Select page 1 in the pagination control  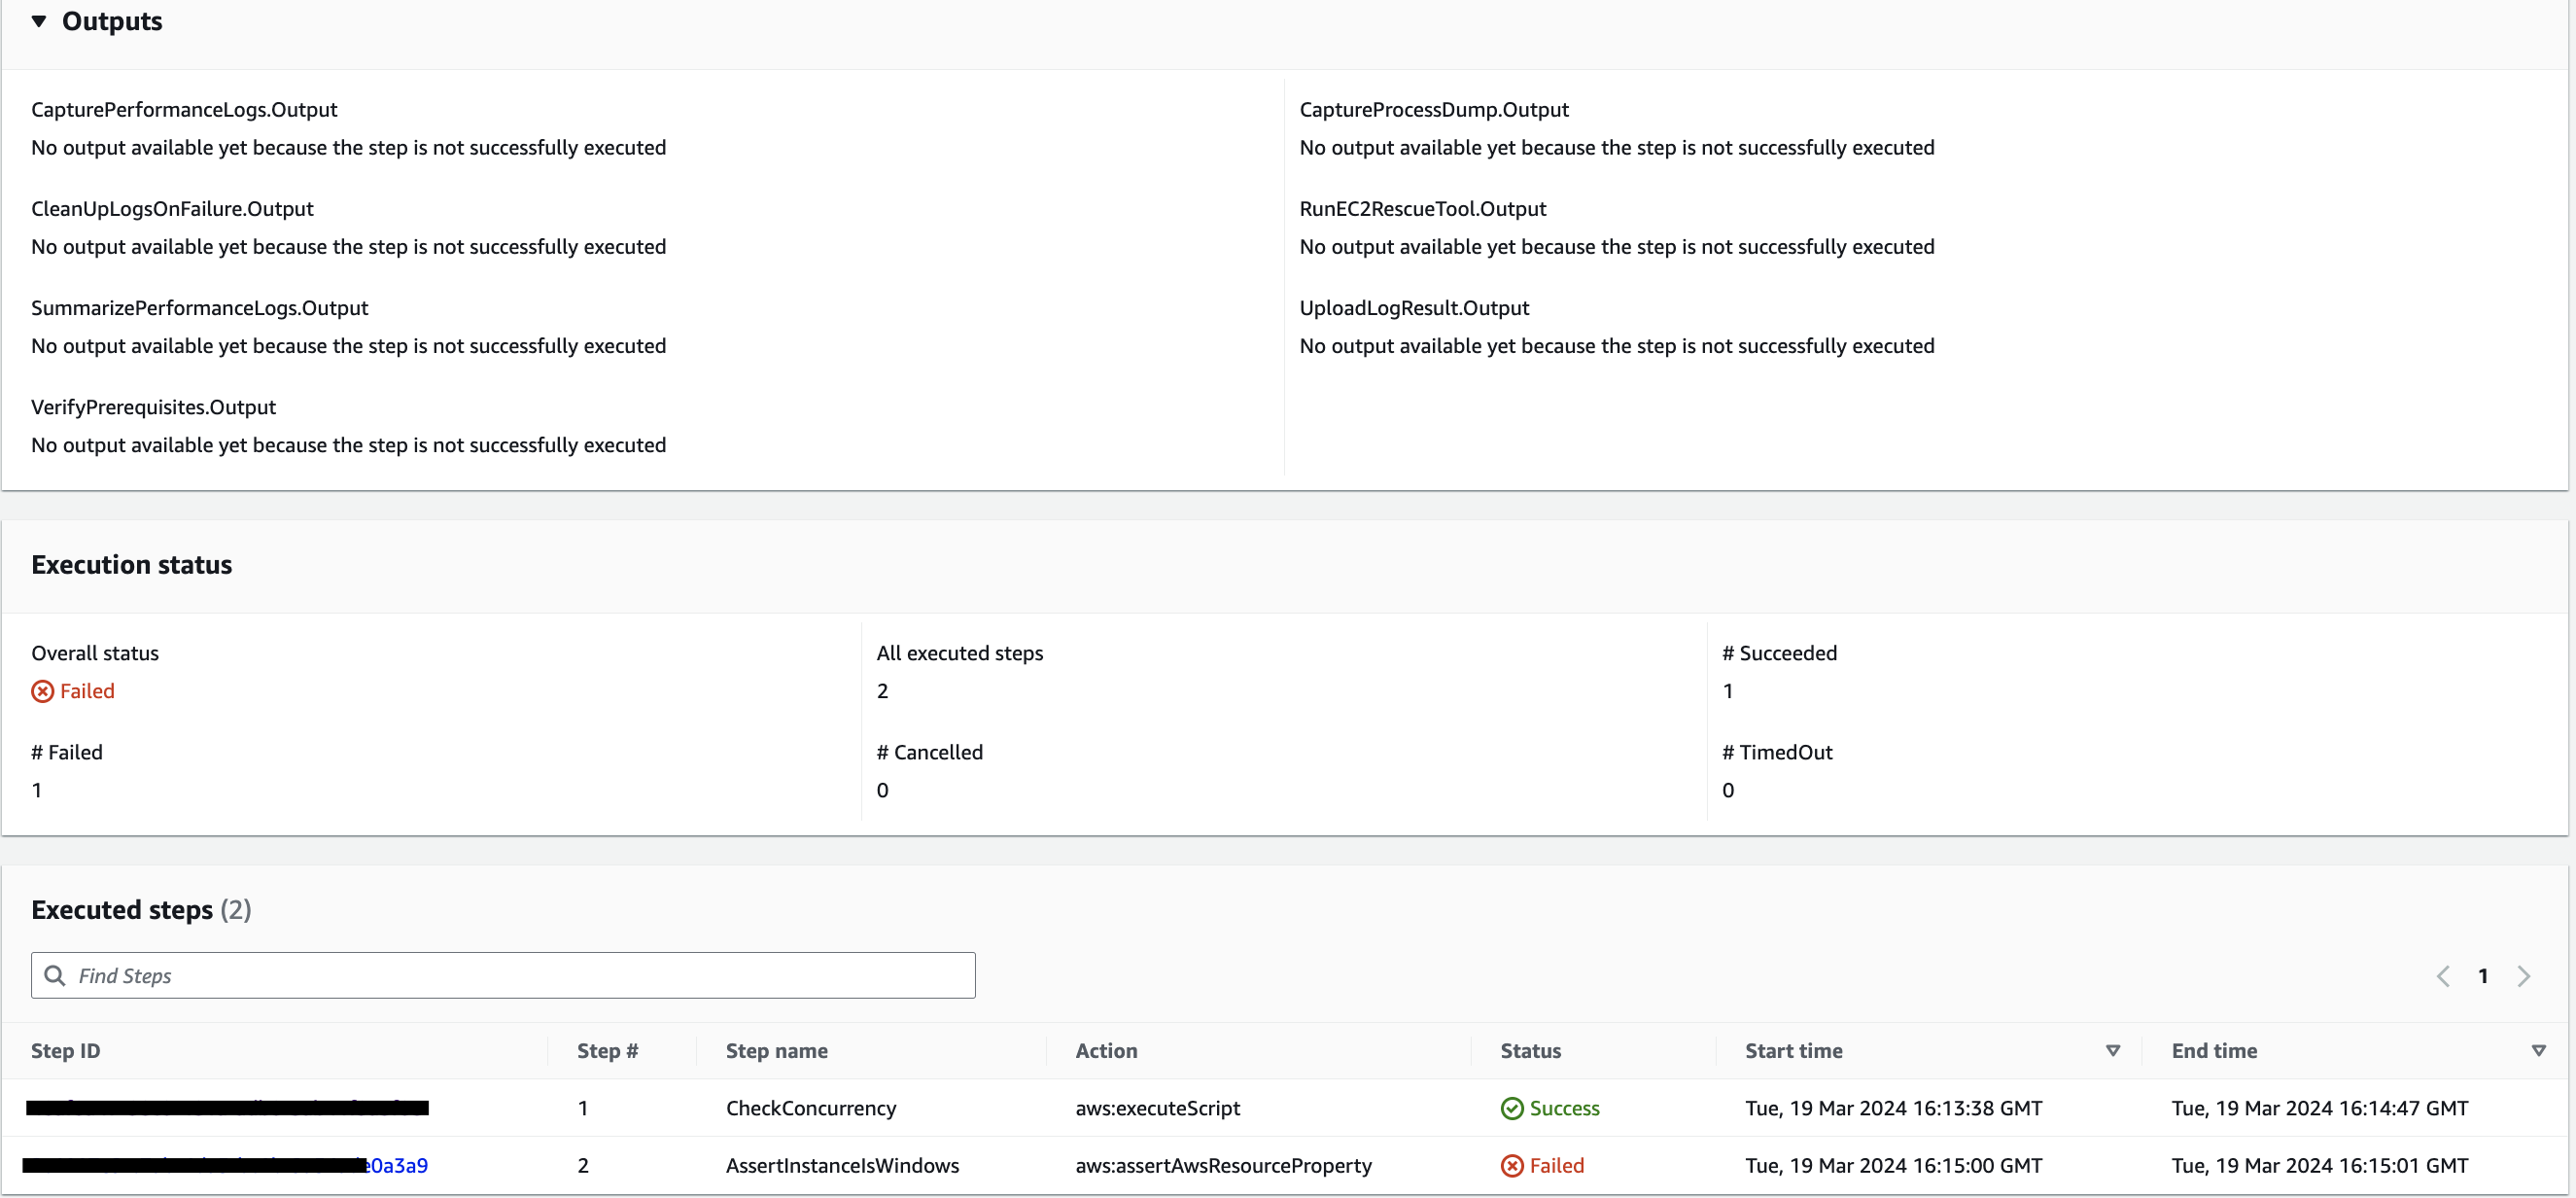click(2484, 975)
